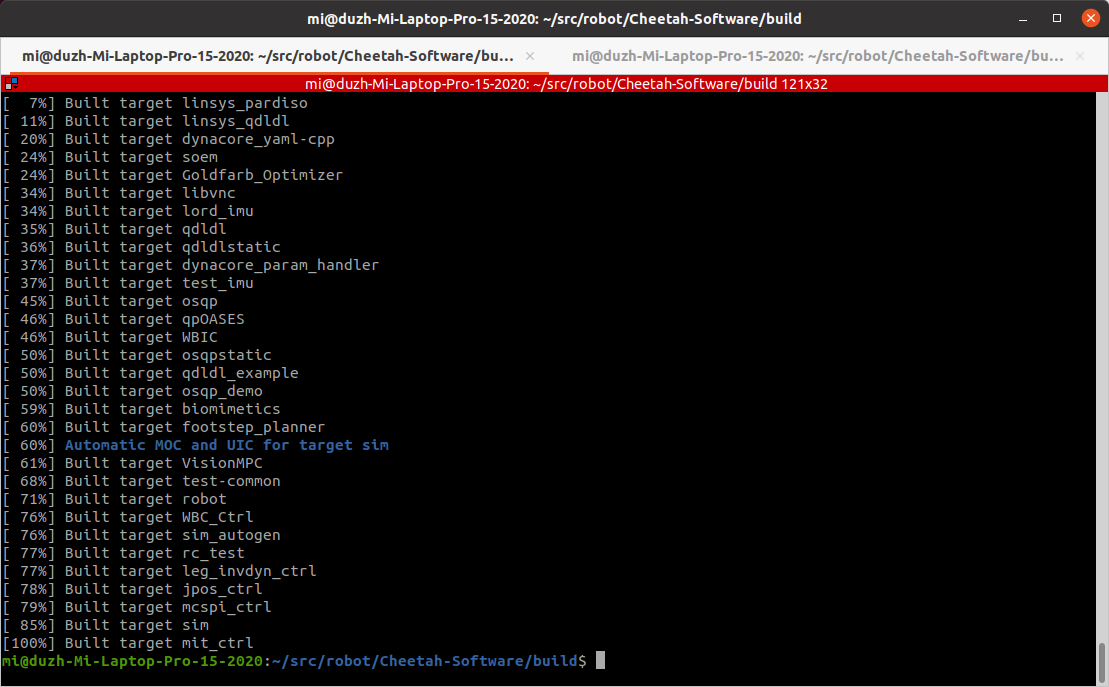Screen dimensions: 1109x687
Task: Click the blinking block cursor at the prompt
Action: click(x=600, y=660)
